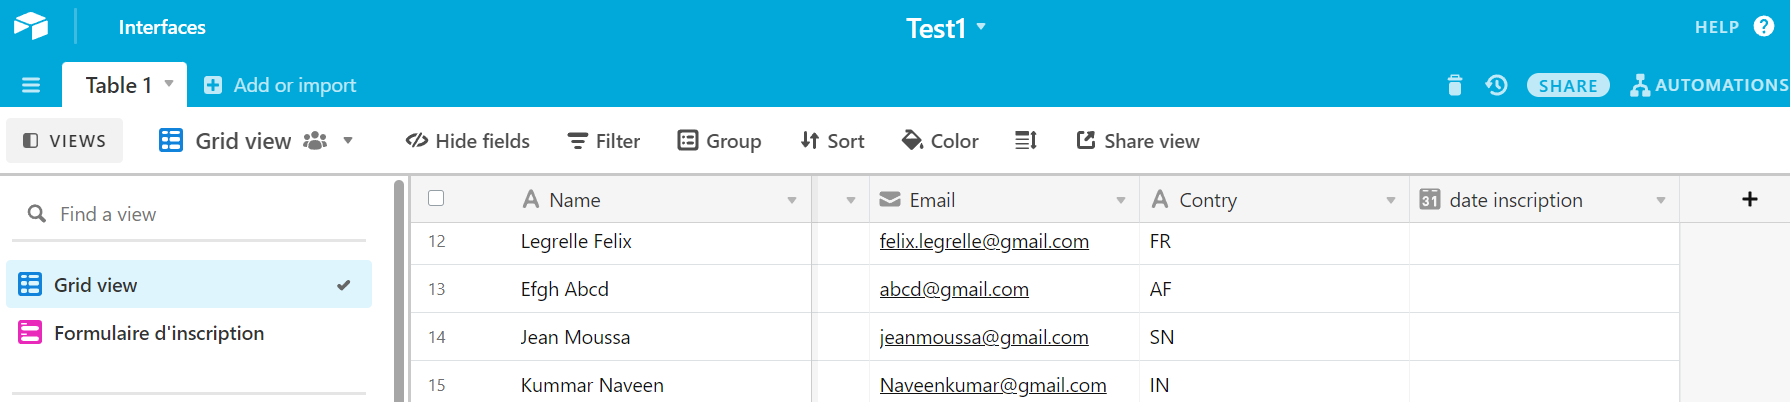This screenshot has width=1790, height=402.
Task: Open the Formulaire d'inscription view
Action: (189, 332)
